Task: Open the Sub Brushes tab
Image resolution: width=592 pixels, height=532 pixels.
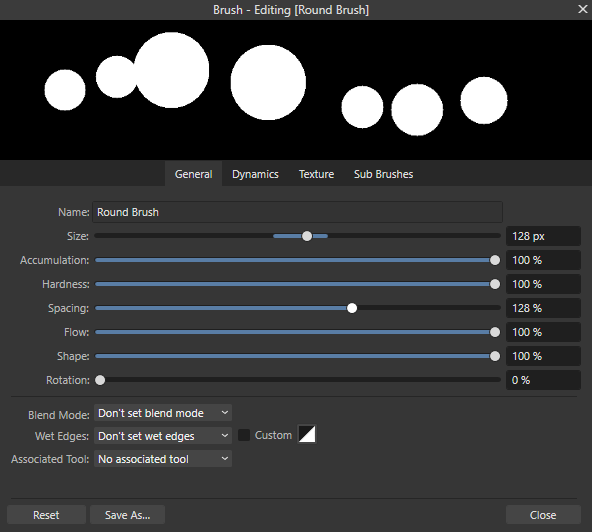Action: 383,174
